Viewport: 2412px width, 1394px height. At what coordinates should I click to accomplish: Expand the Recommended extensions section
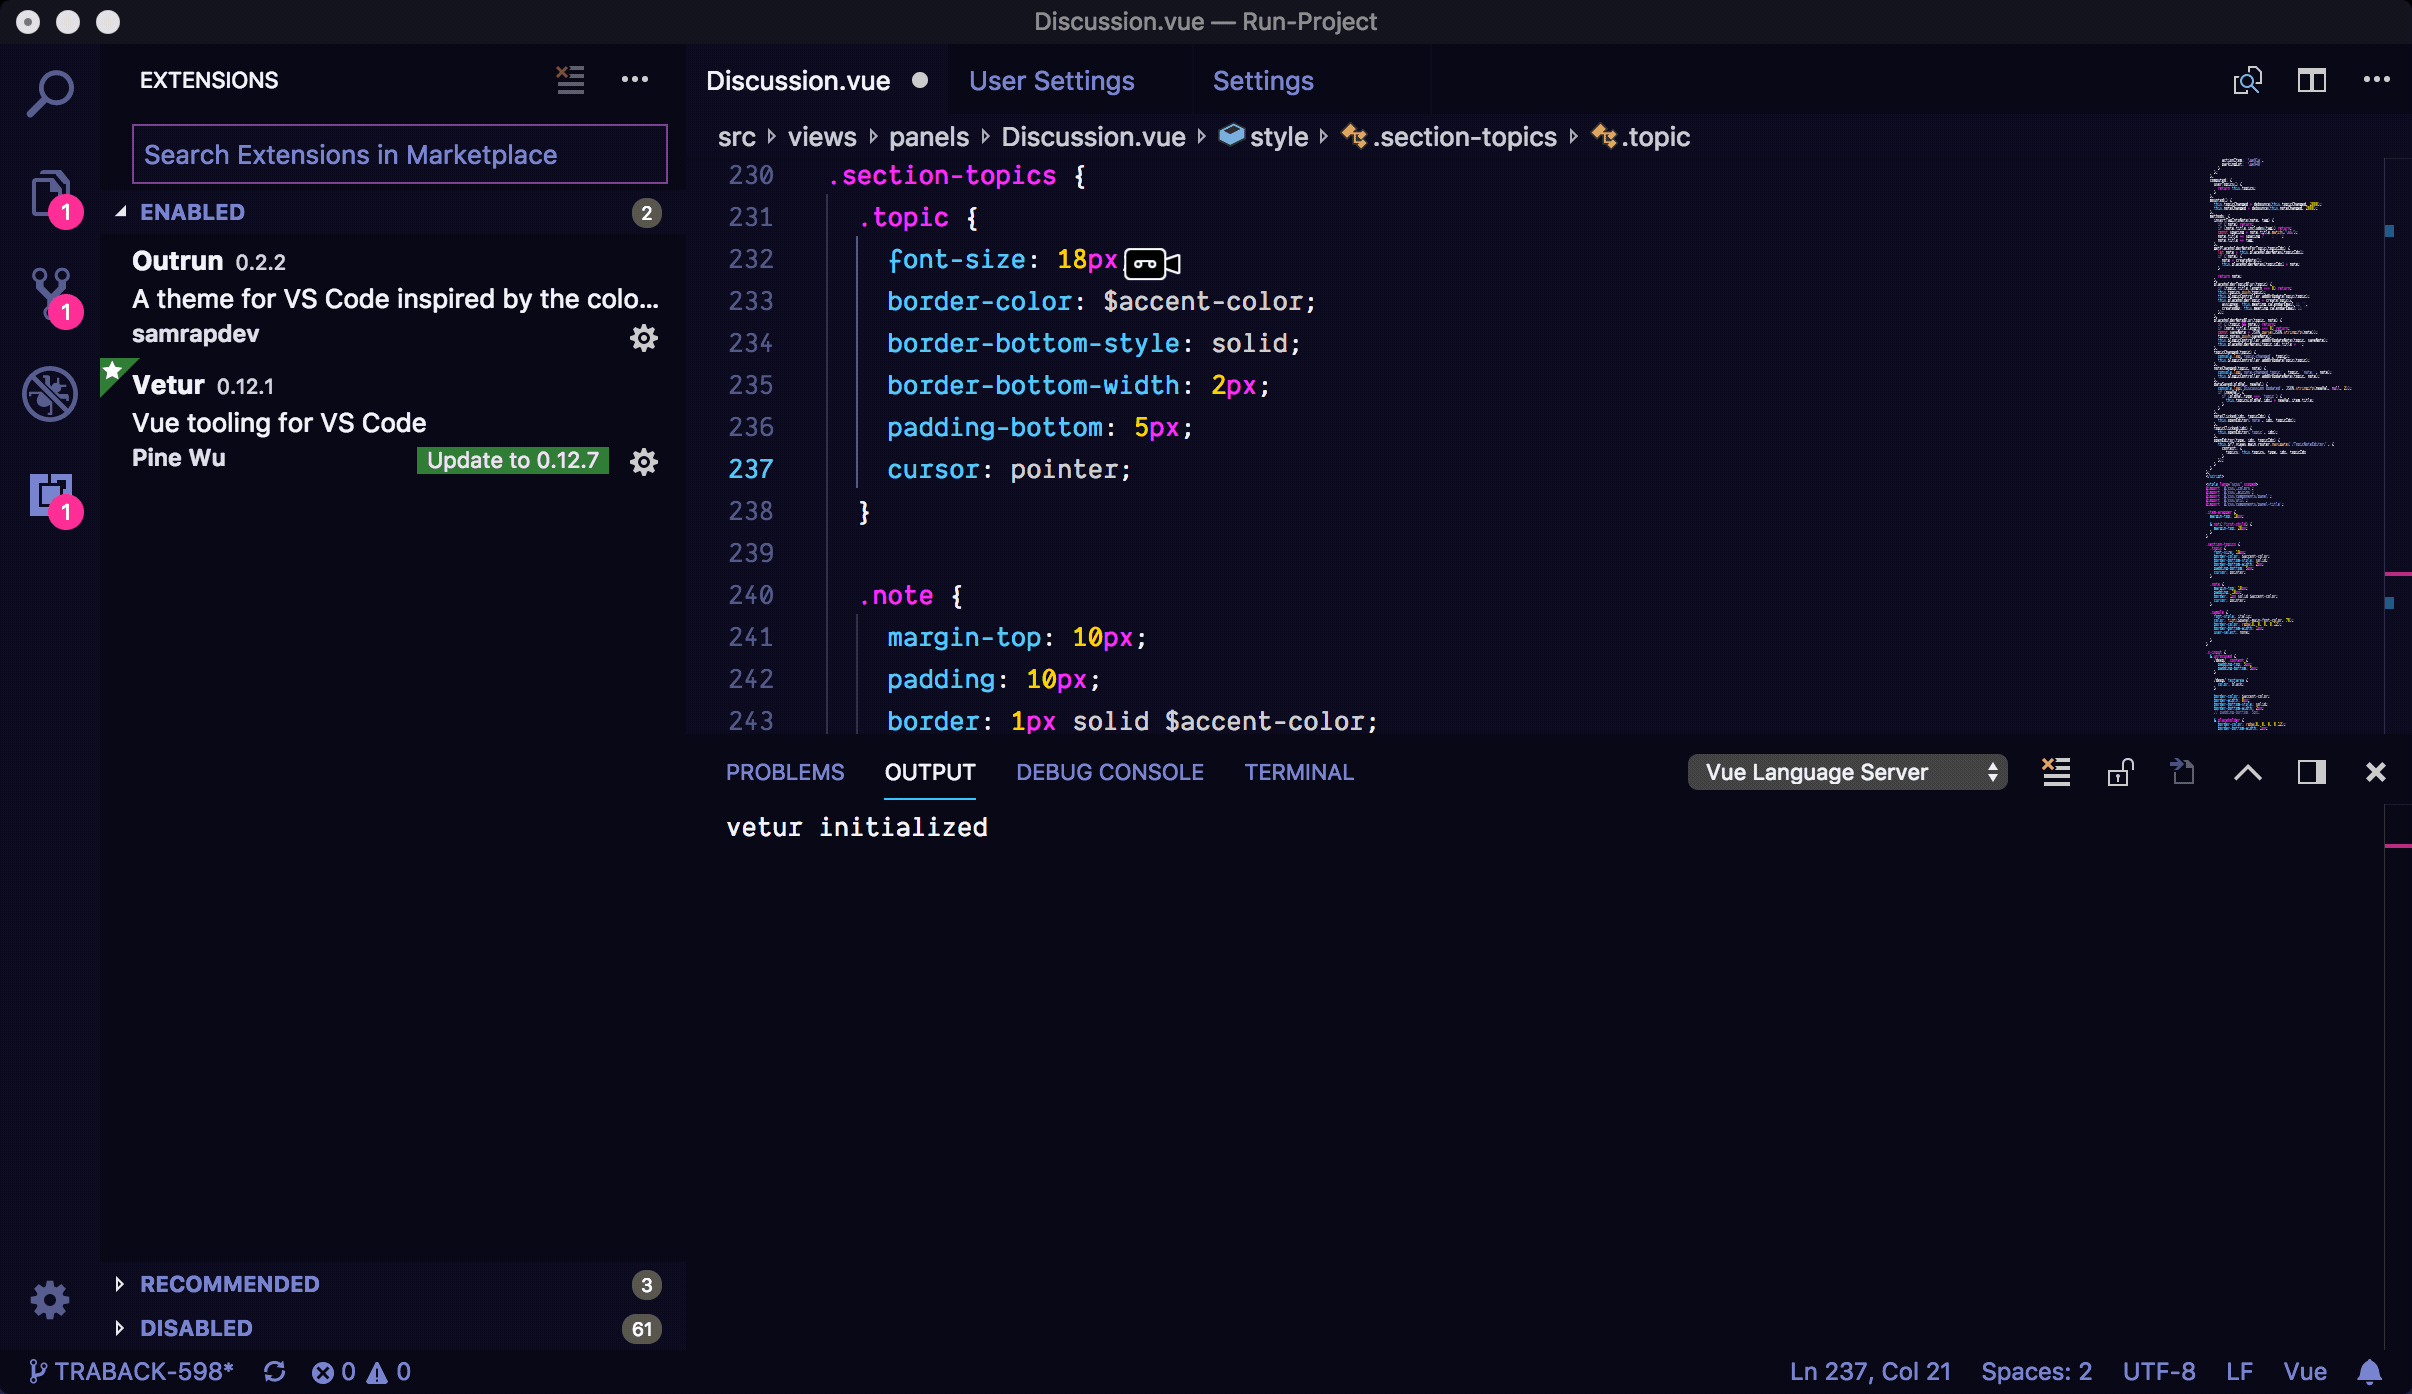[x=229, y=1284]
